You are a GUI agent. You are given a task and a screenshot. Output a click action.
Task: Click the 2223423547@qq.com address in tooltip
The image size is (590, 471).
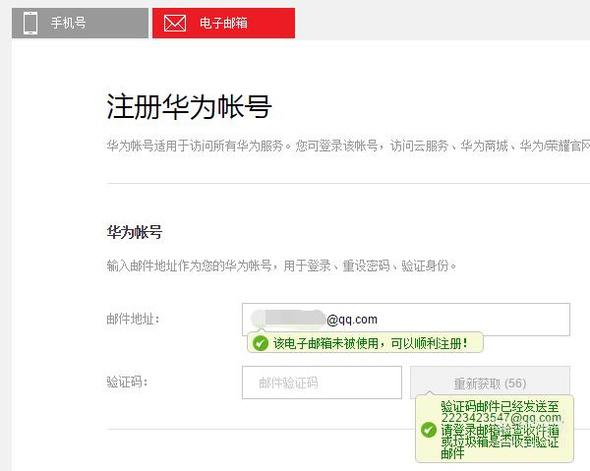coord(501,418)
